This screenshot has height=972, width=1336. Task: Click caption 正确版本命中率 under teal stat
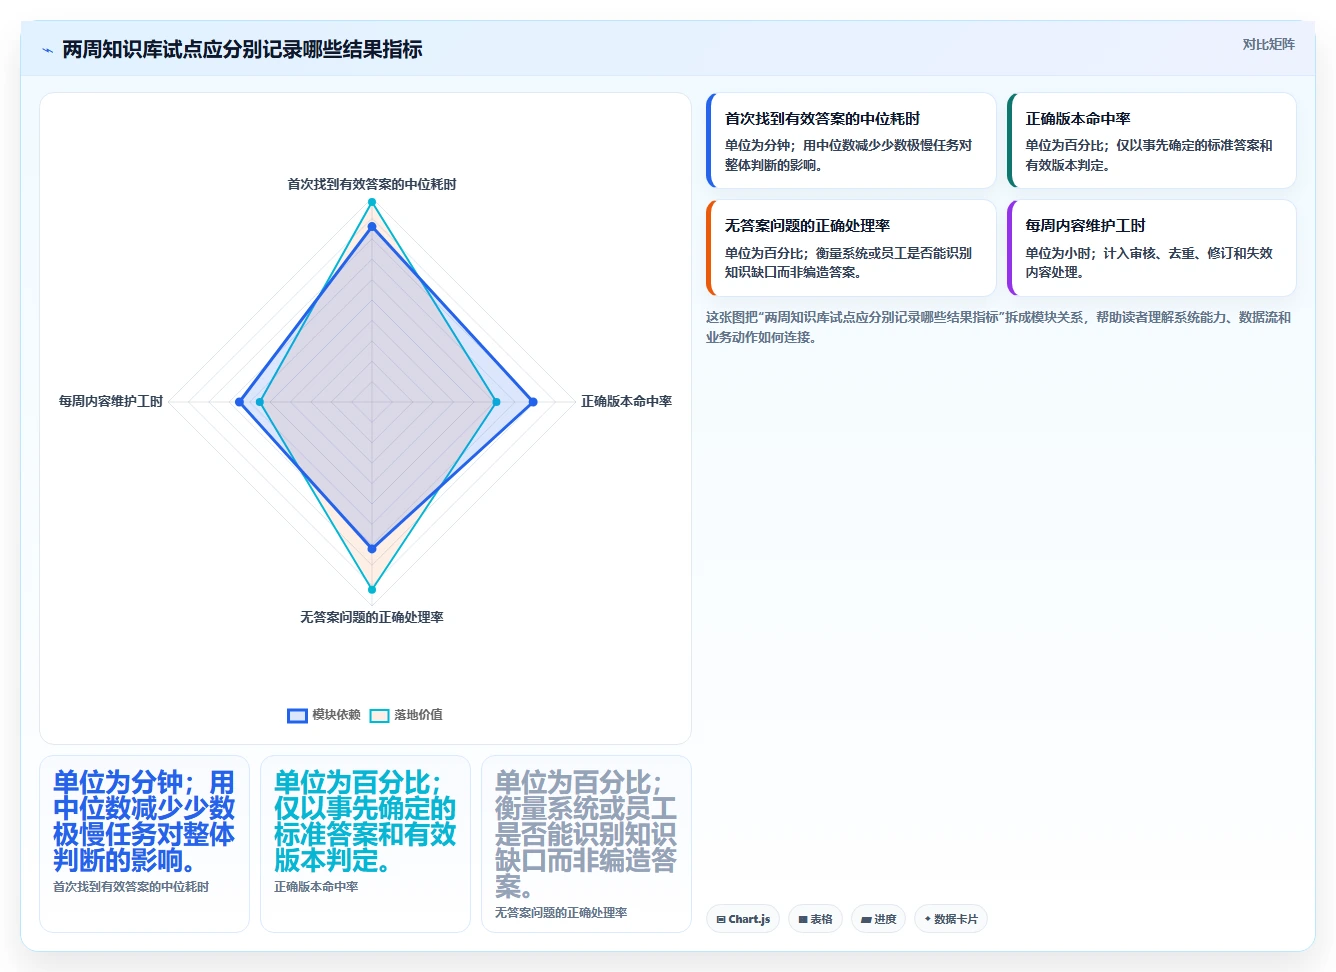point(316,887)
